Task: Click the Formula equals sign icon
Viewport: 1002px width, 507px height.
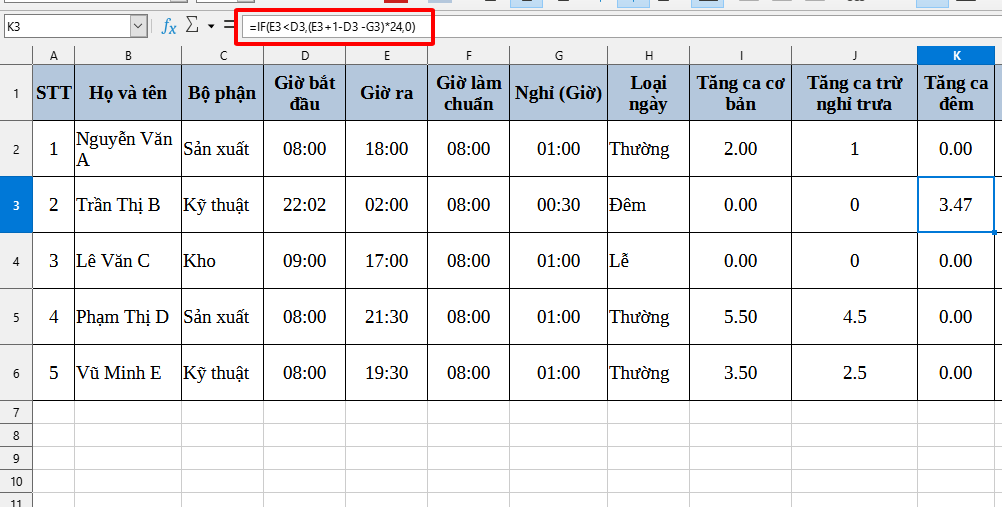Action: [229, 25]
